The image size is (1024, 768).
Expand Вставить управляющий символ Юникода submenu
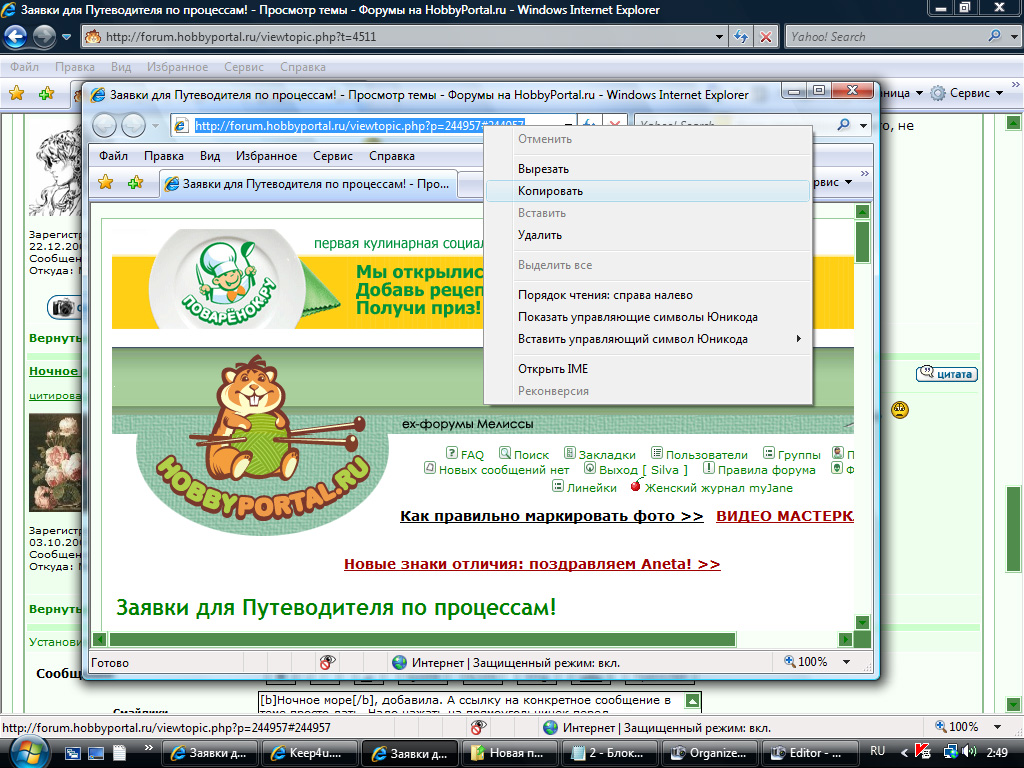[797, 339]
